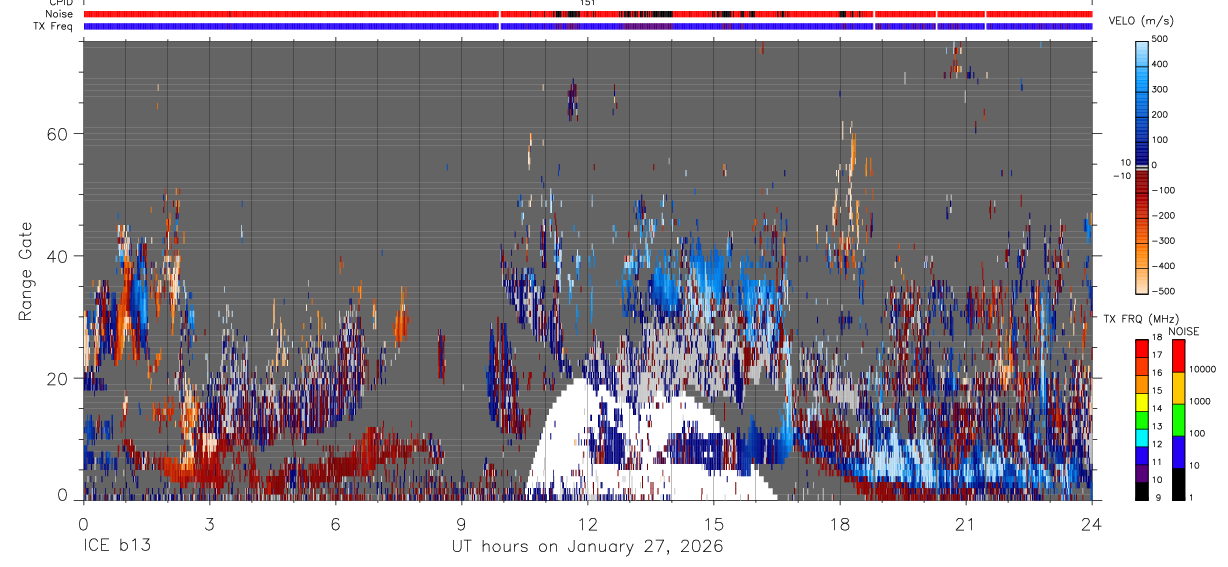Click the '151' CPID value above the plot
This screenshot has width=1228, height=567.
pyautogui.click(x=587, y=3)
